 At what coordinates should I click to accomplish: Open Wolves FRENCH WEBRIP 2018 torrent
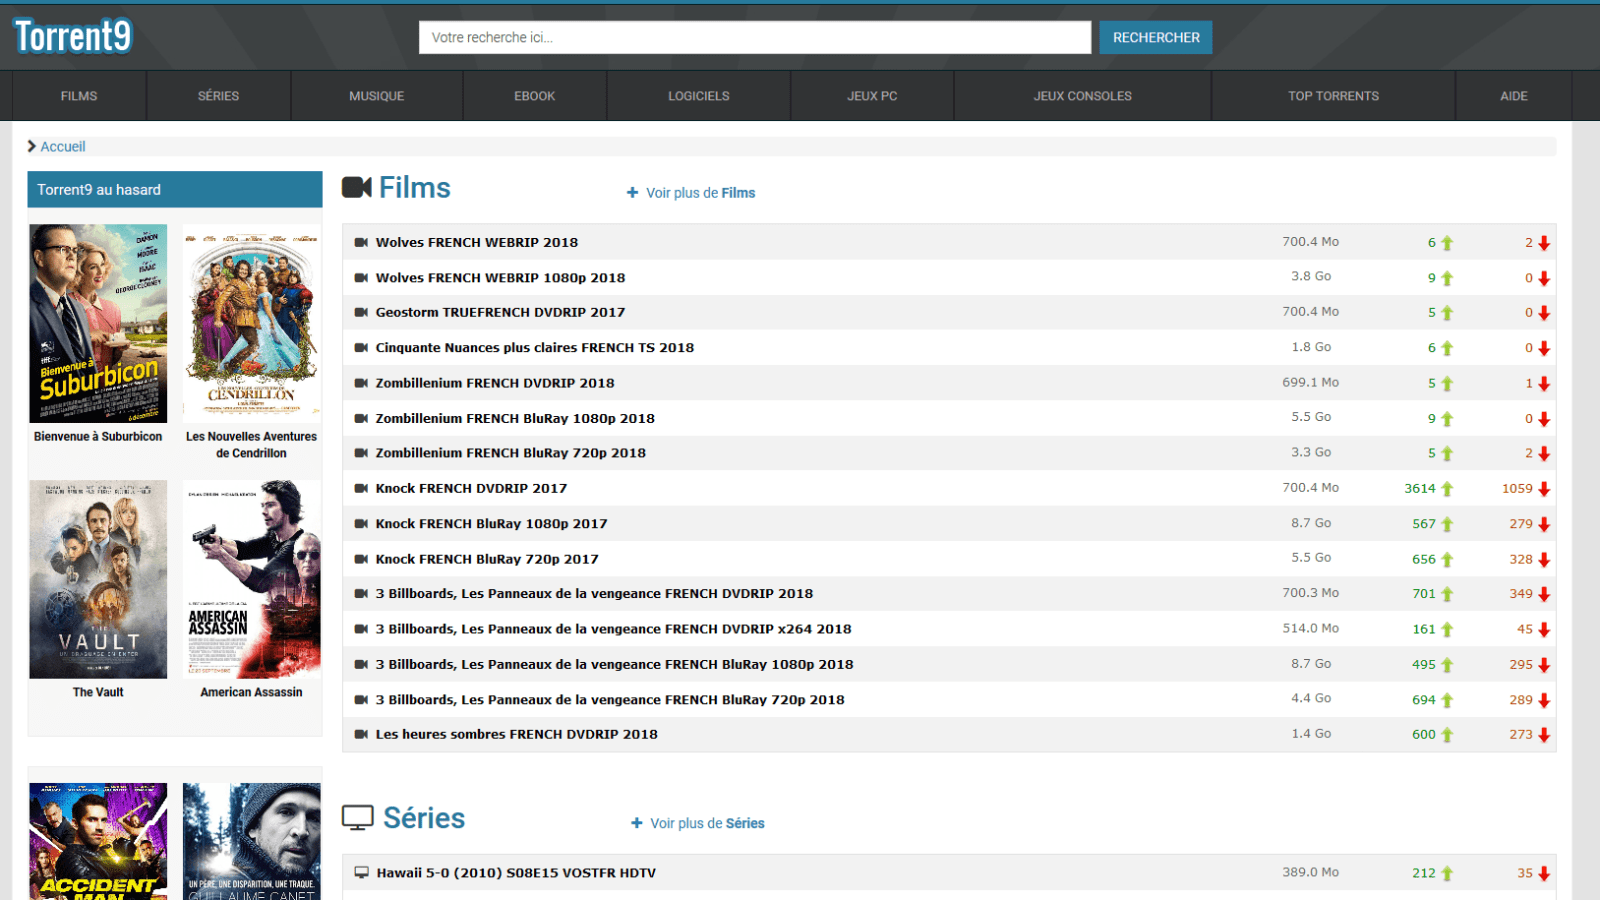(477, 242)
